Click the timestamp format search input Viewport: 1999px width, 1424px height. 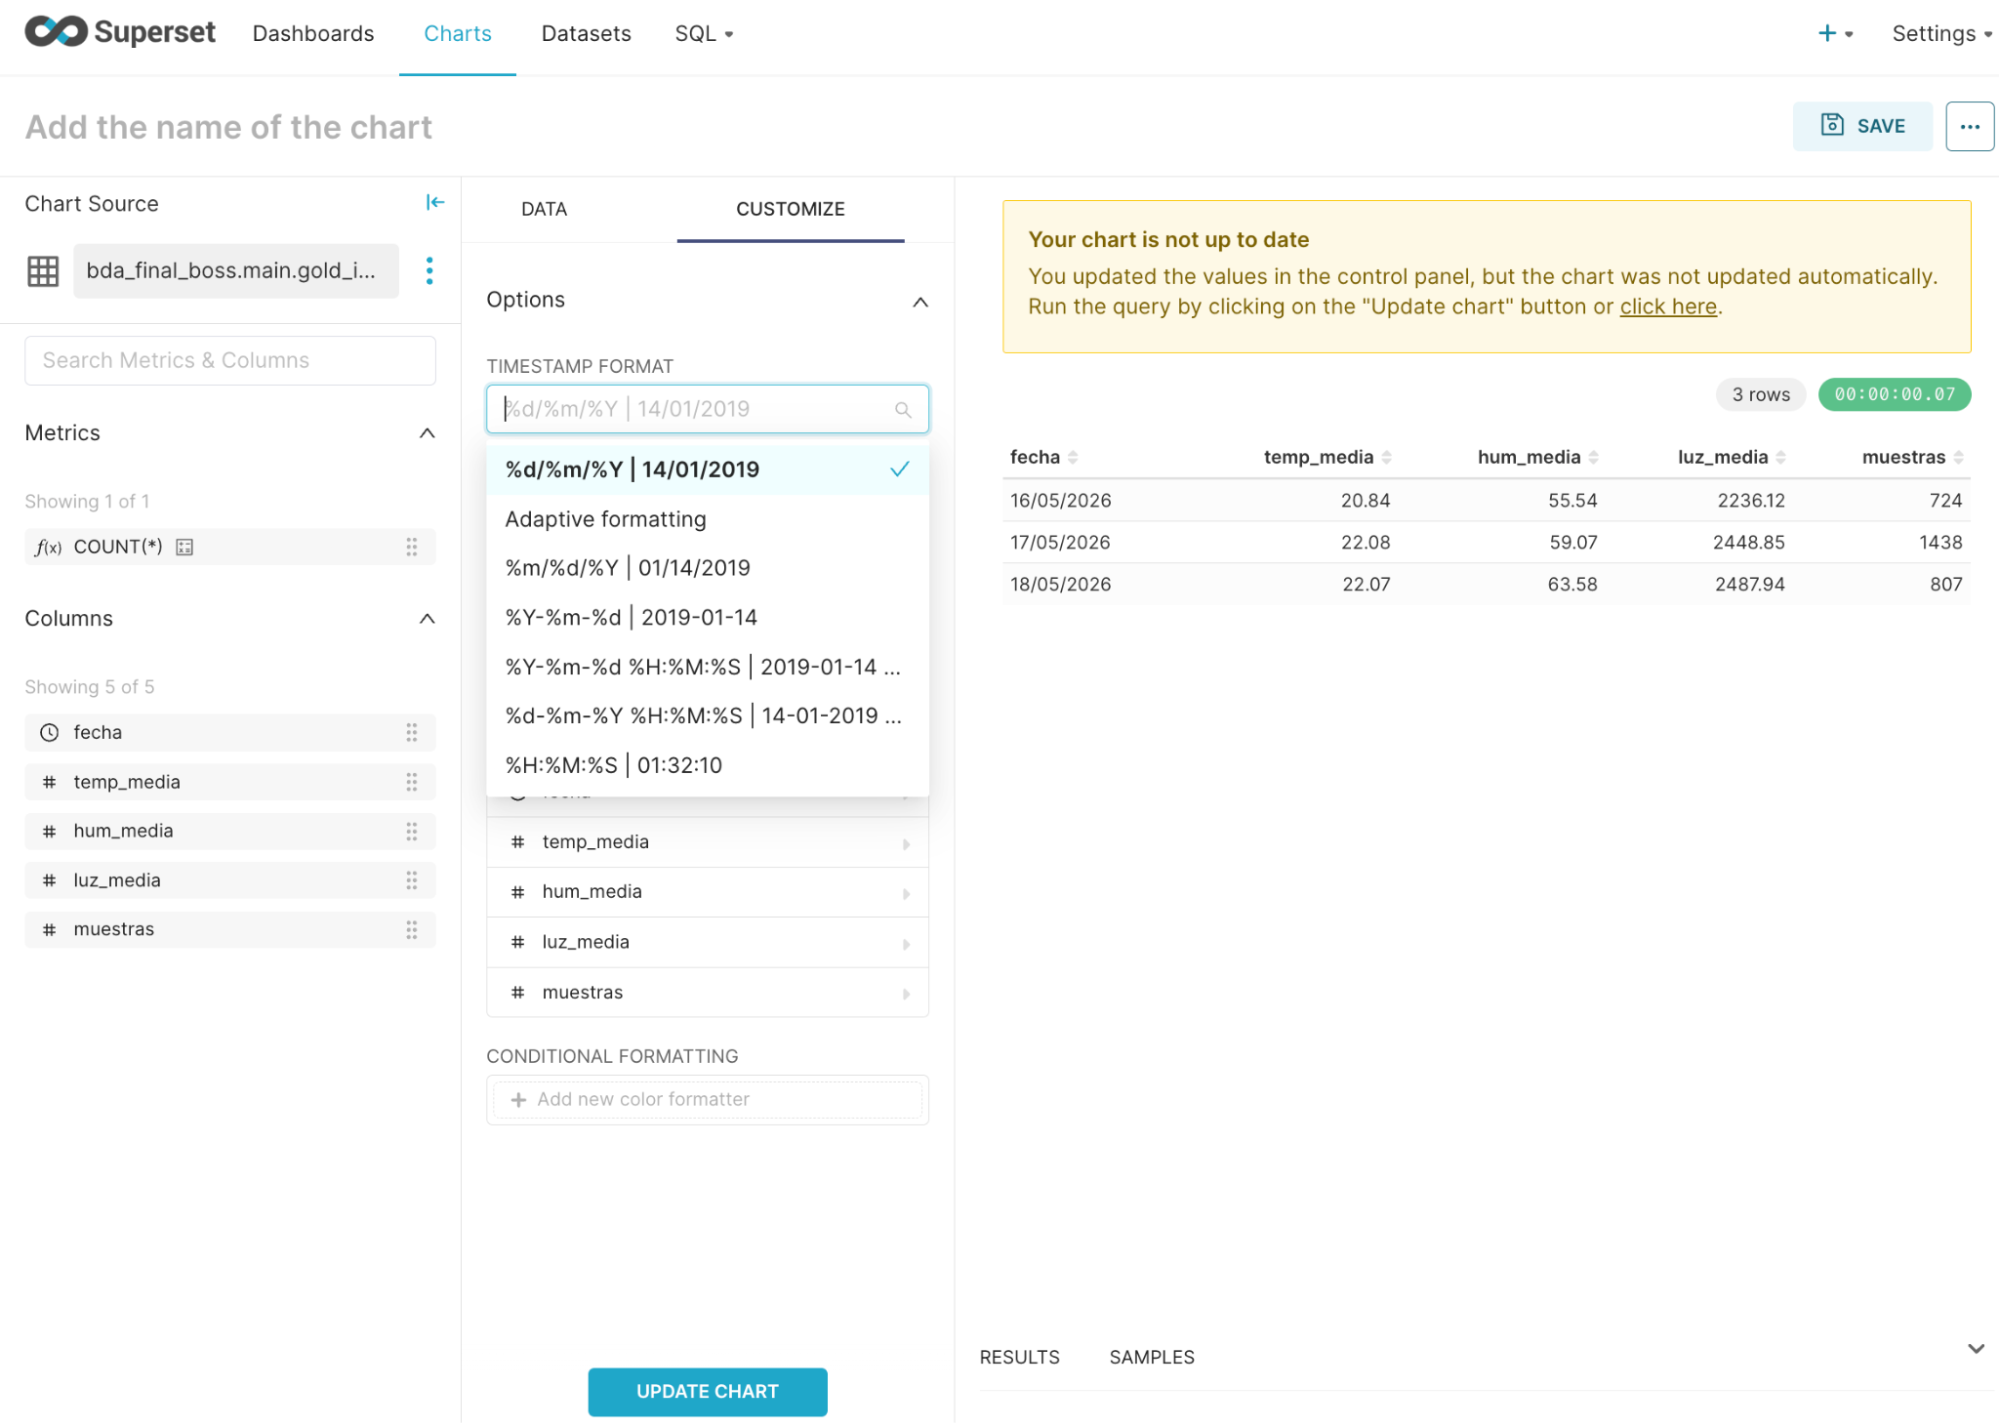pyautogui.click(x=707, y=409)
